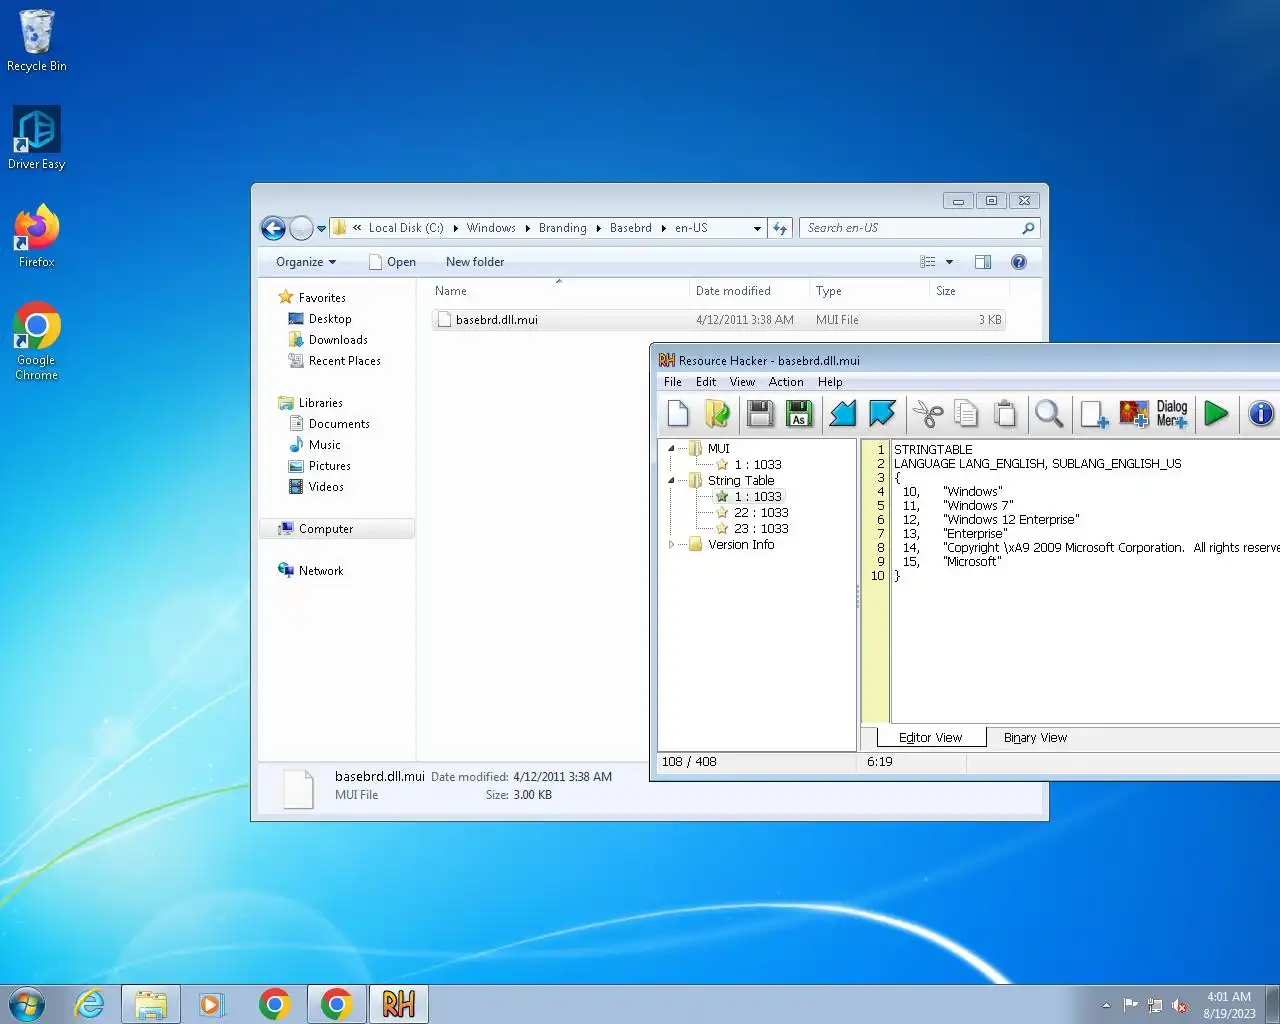Click the volume speaker tray icon

coord(1180,1005)
